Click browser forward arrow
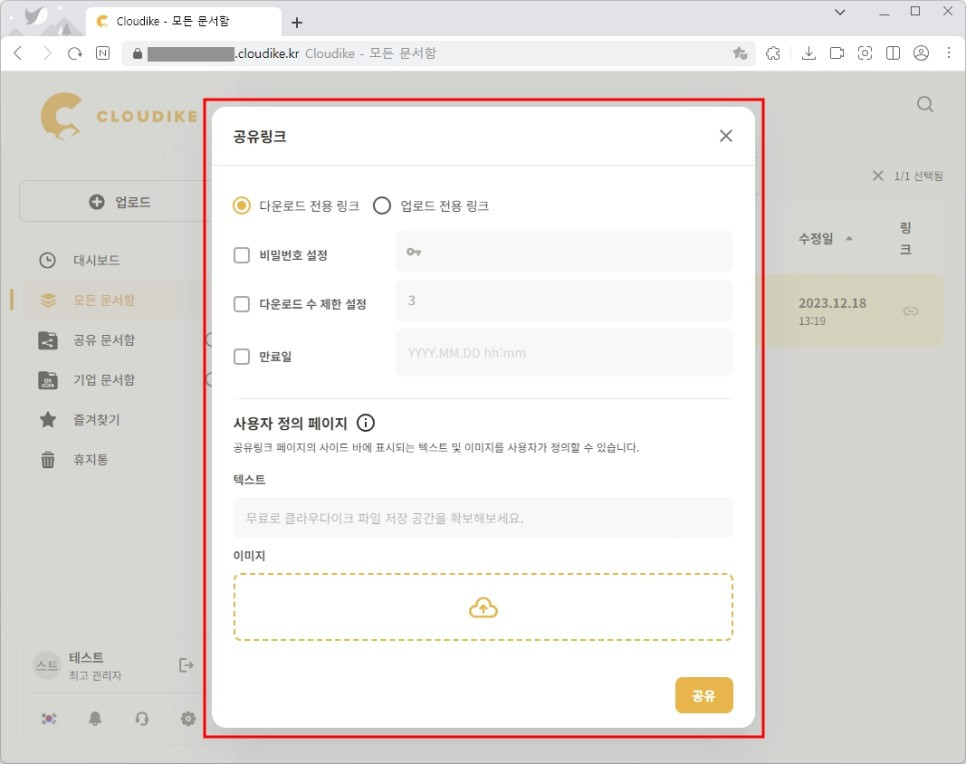This screenshot has width=966, height=764. click(47, 54)
